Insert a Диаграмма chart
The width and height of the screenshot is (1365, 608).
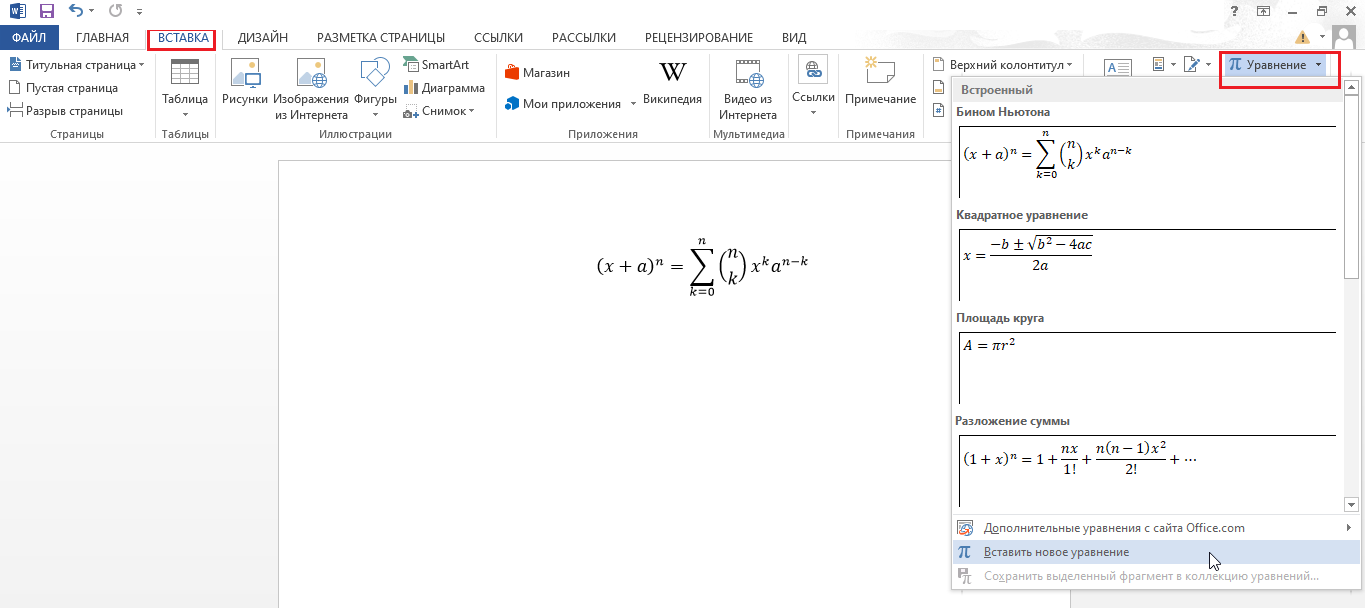coord(444,88)
